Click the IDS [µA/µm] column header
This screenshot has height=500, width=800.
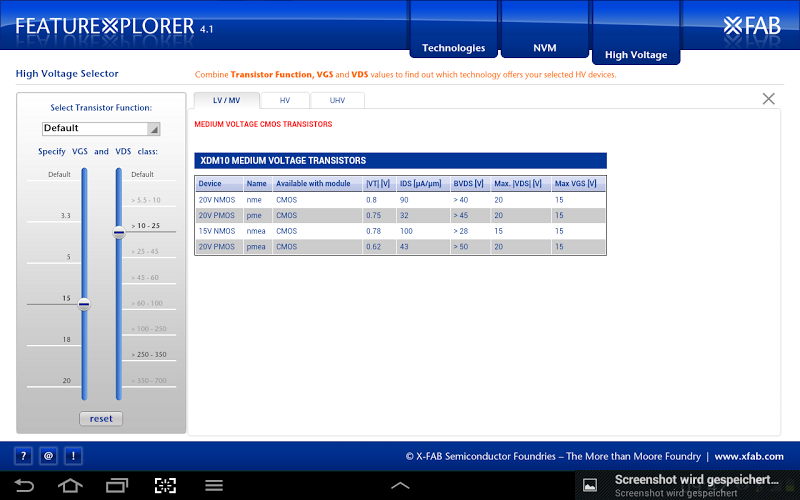coord(423,184)
